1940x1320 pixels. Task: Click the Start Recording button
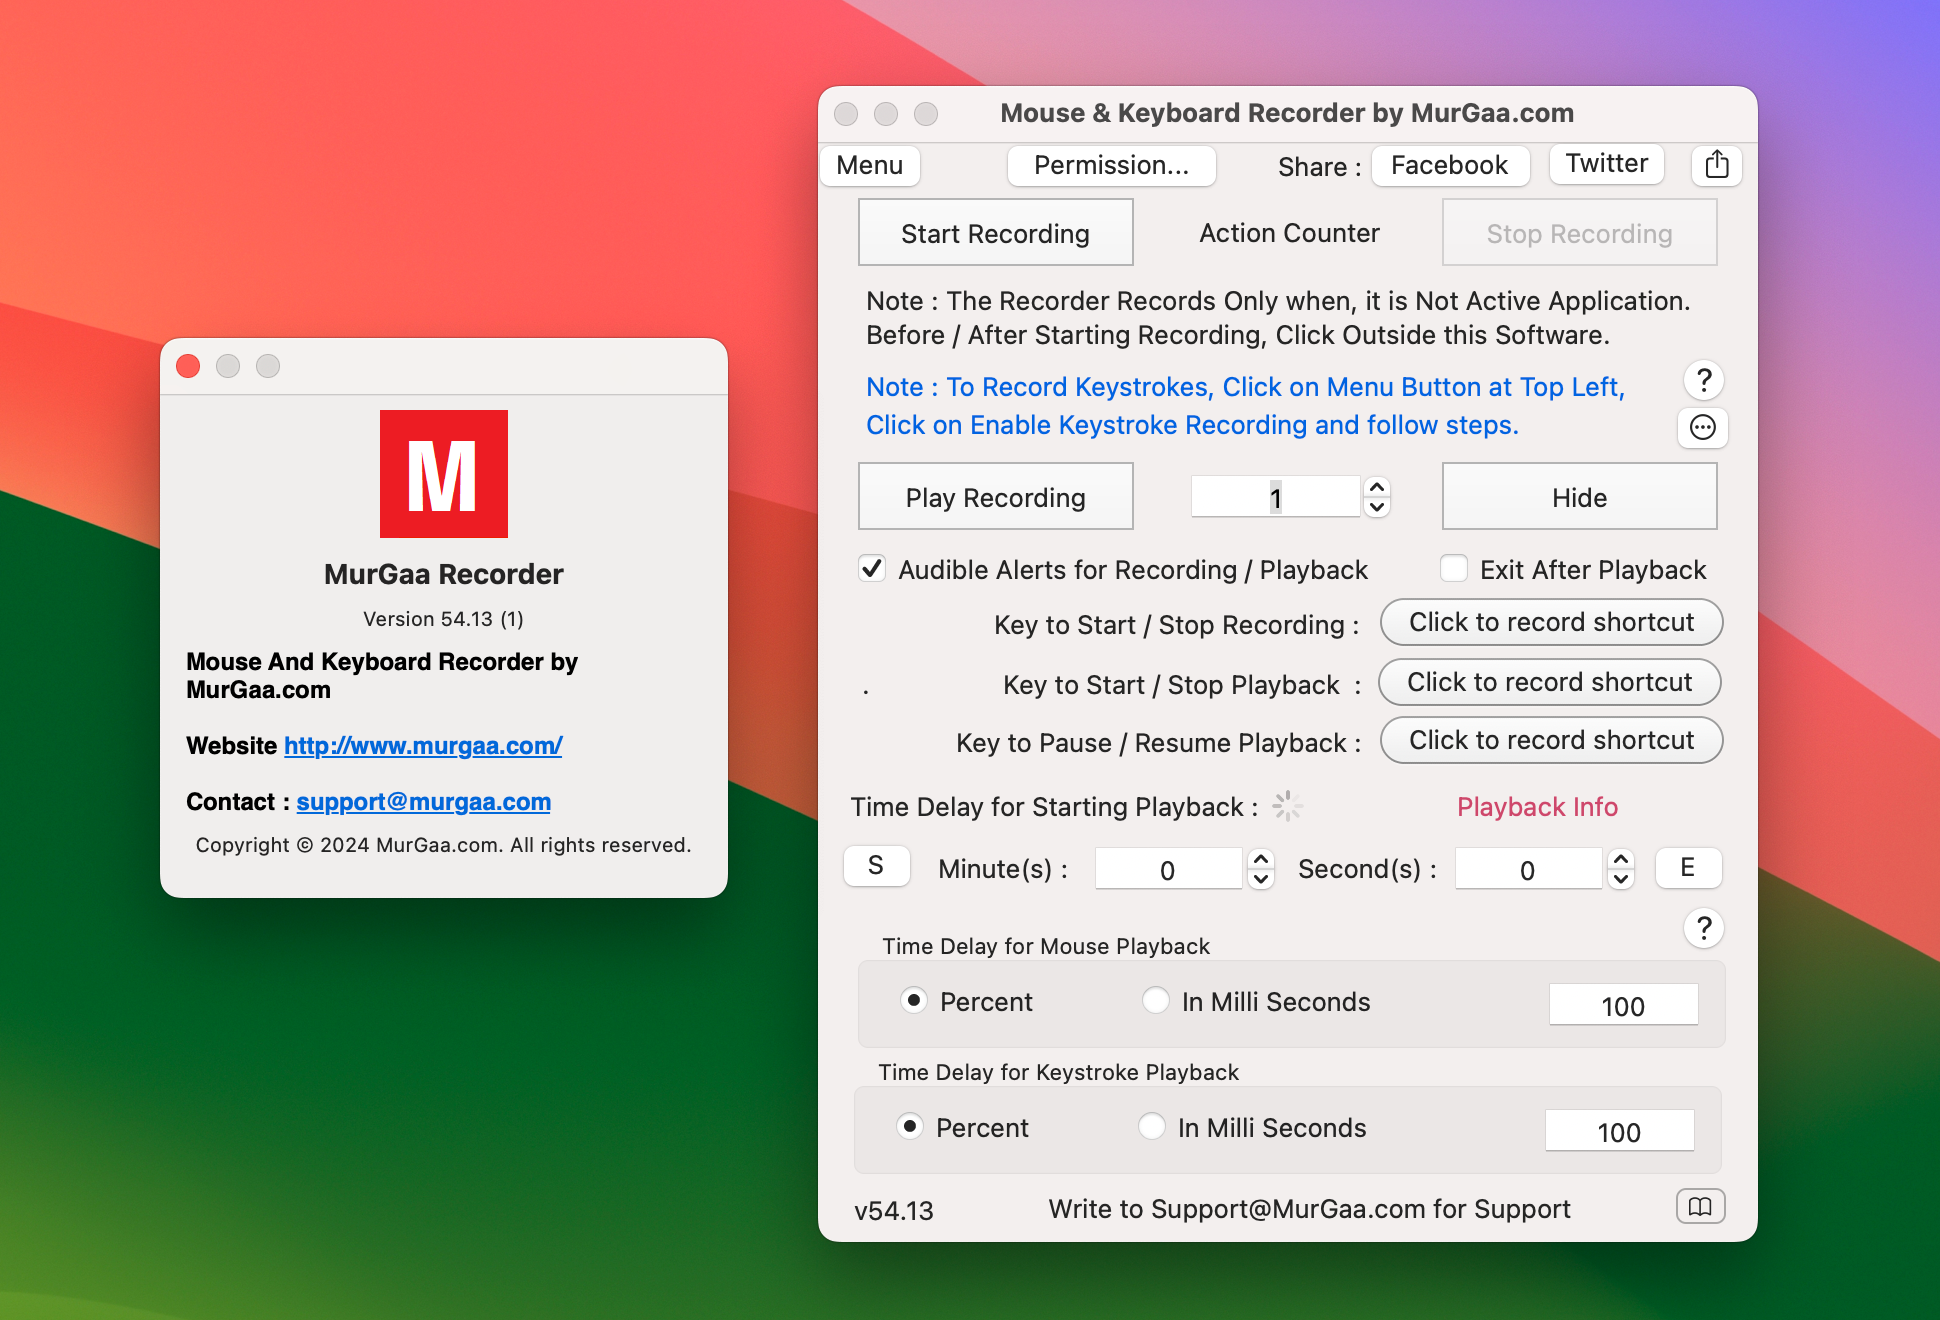coord(997,233)
